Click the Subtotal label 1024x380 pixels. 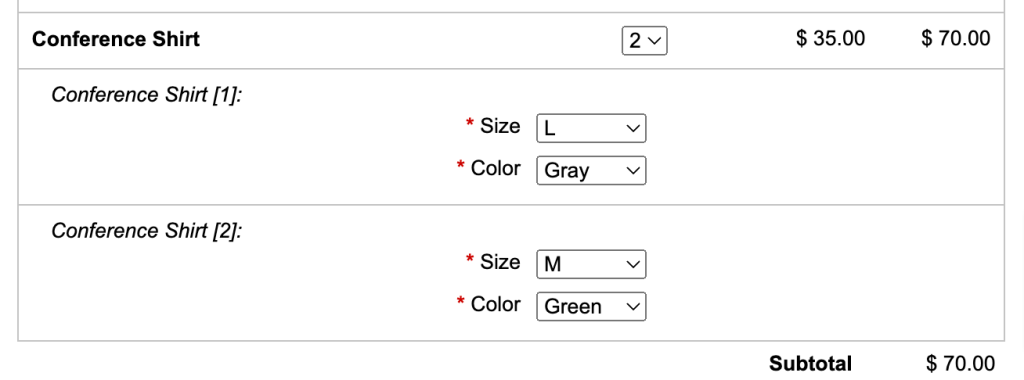(x=810, y=364)
